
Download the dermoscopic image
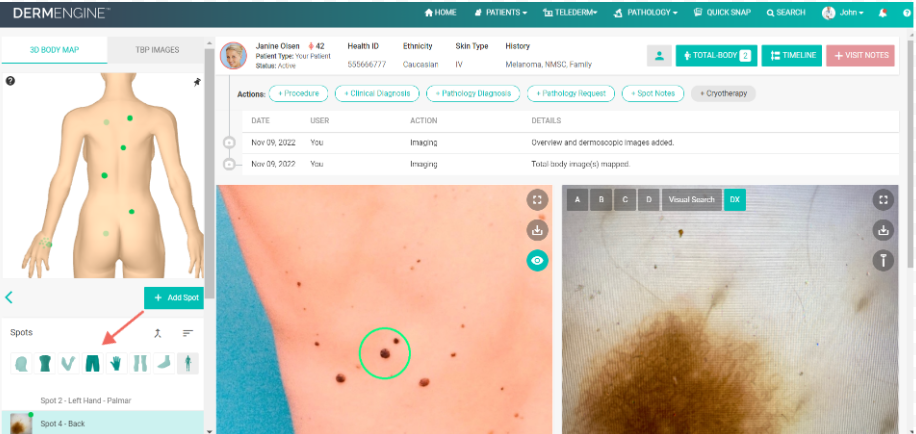(883, 230)
